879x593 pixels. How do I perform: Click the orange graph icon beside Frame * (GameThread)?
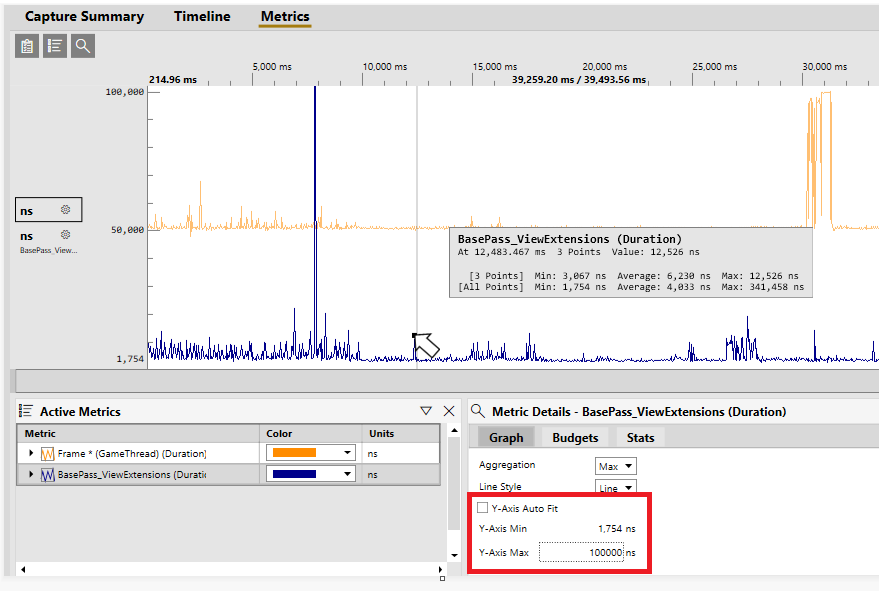48,453
